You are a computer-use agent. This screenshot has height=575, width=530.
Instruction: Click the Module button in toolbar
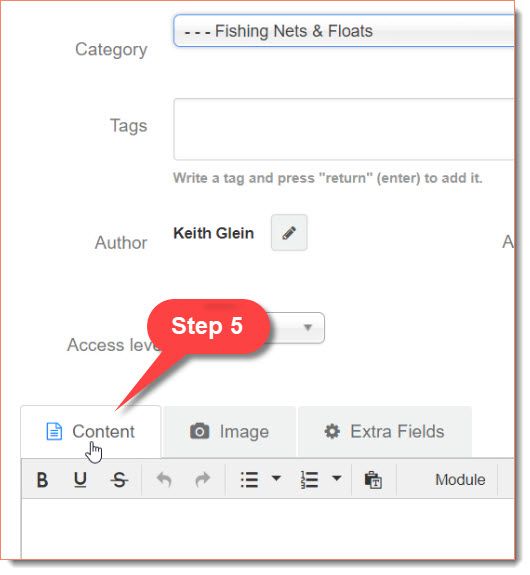460,480
